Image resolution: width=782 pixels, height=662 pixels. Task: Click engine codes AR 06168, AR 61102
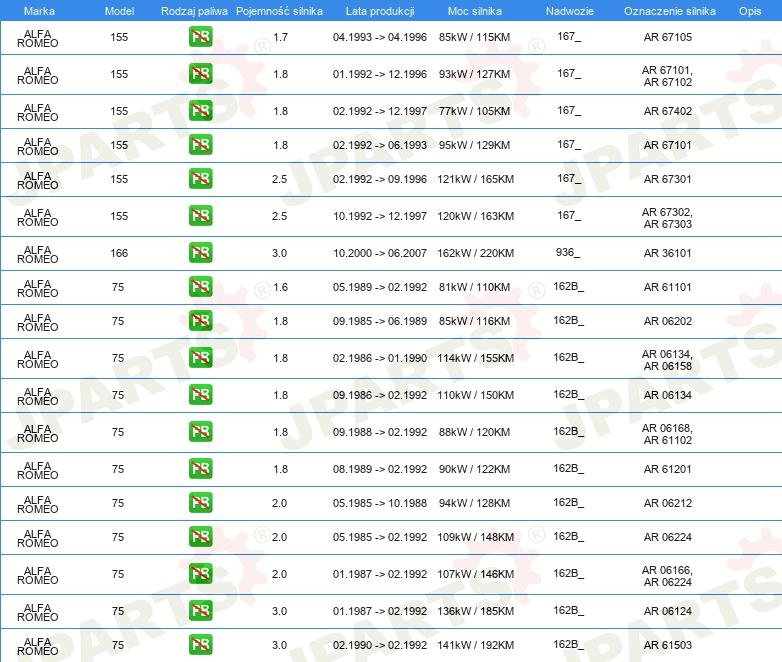(x=667, y=434)
